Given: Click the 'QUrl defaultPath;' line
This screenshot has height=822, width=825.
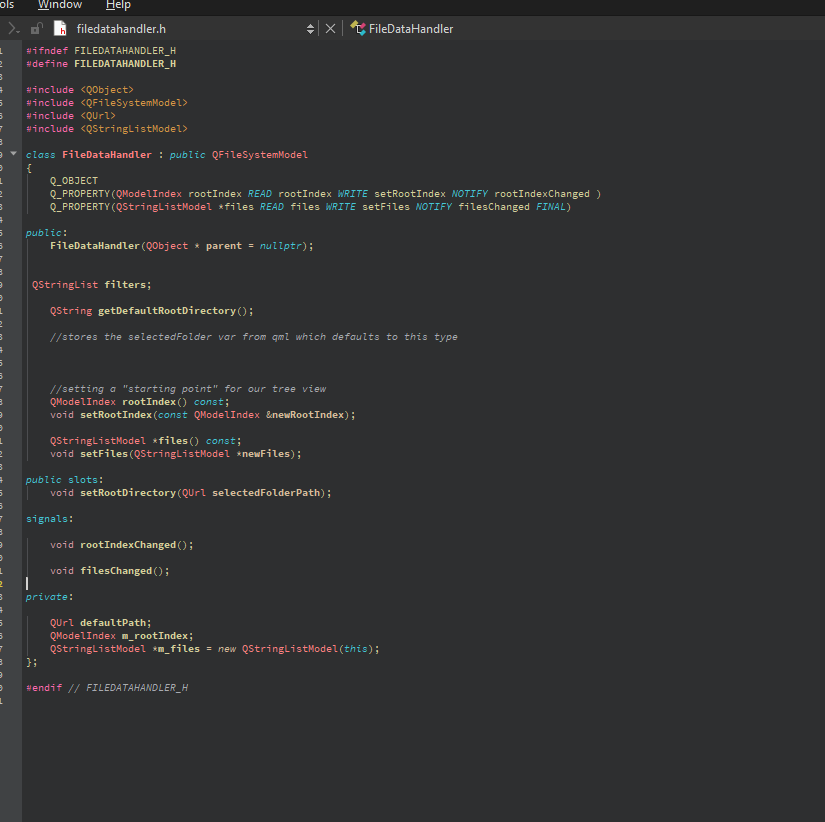Looking at the screenshot, I should [x=100, y=623].
